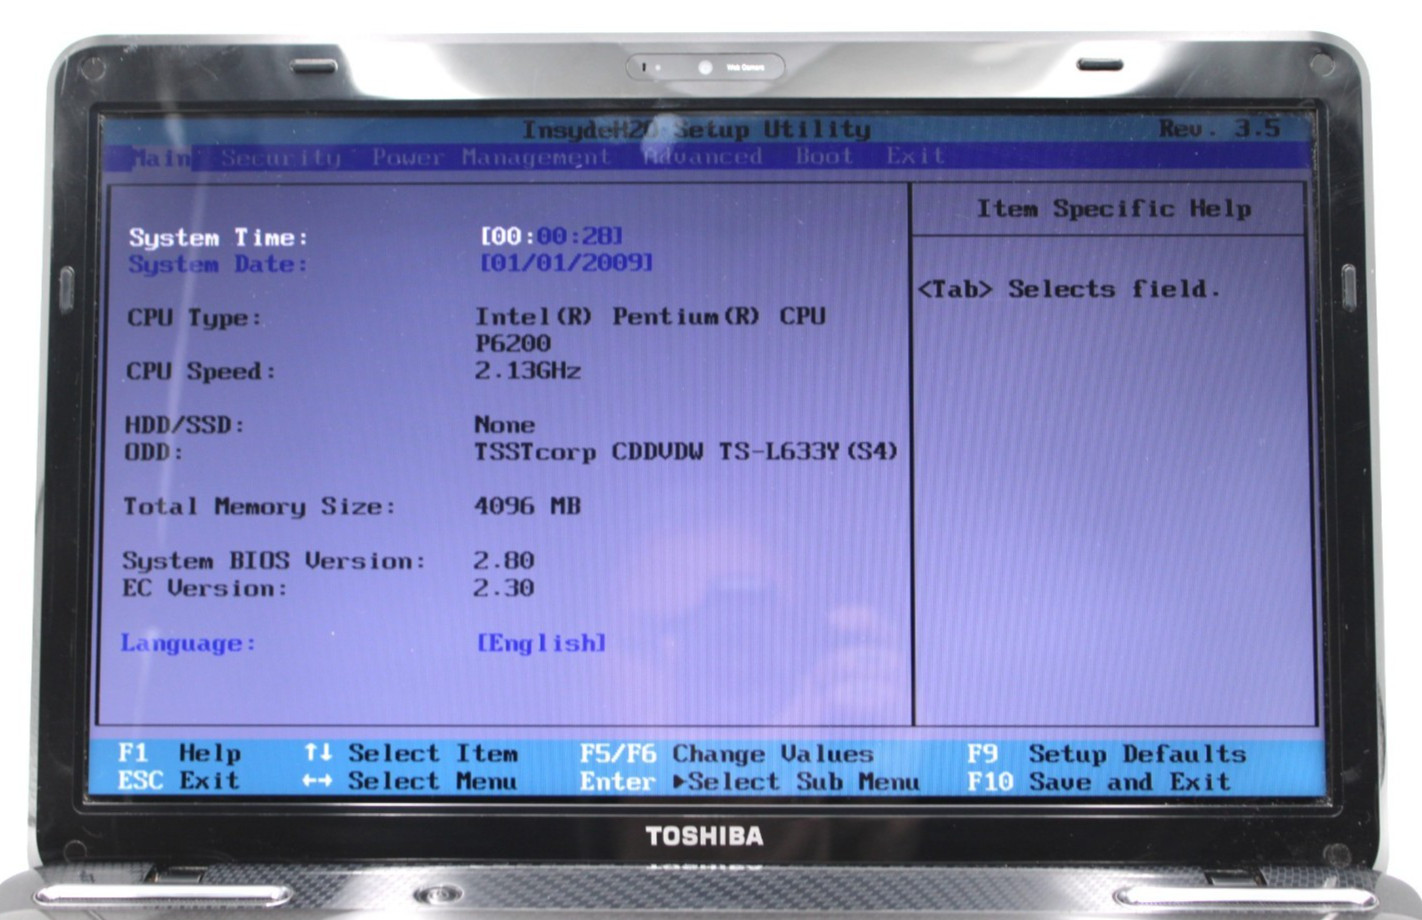Open the Advanced menu tab
Screen dimensions: 1422x920
coord(703,156)
